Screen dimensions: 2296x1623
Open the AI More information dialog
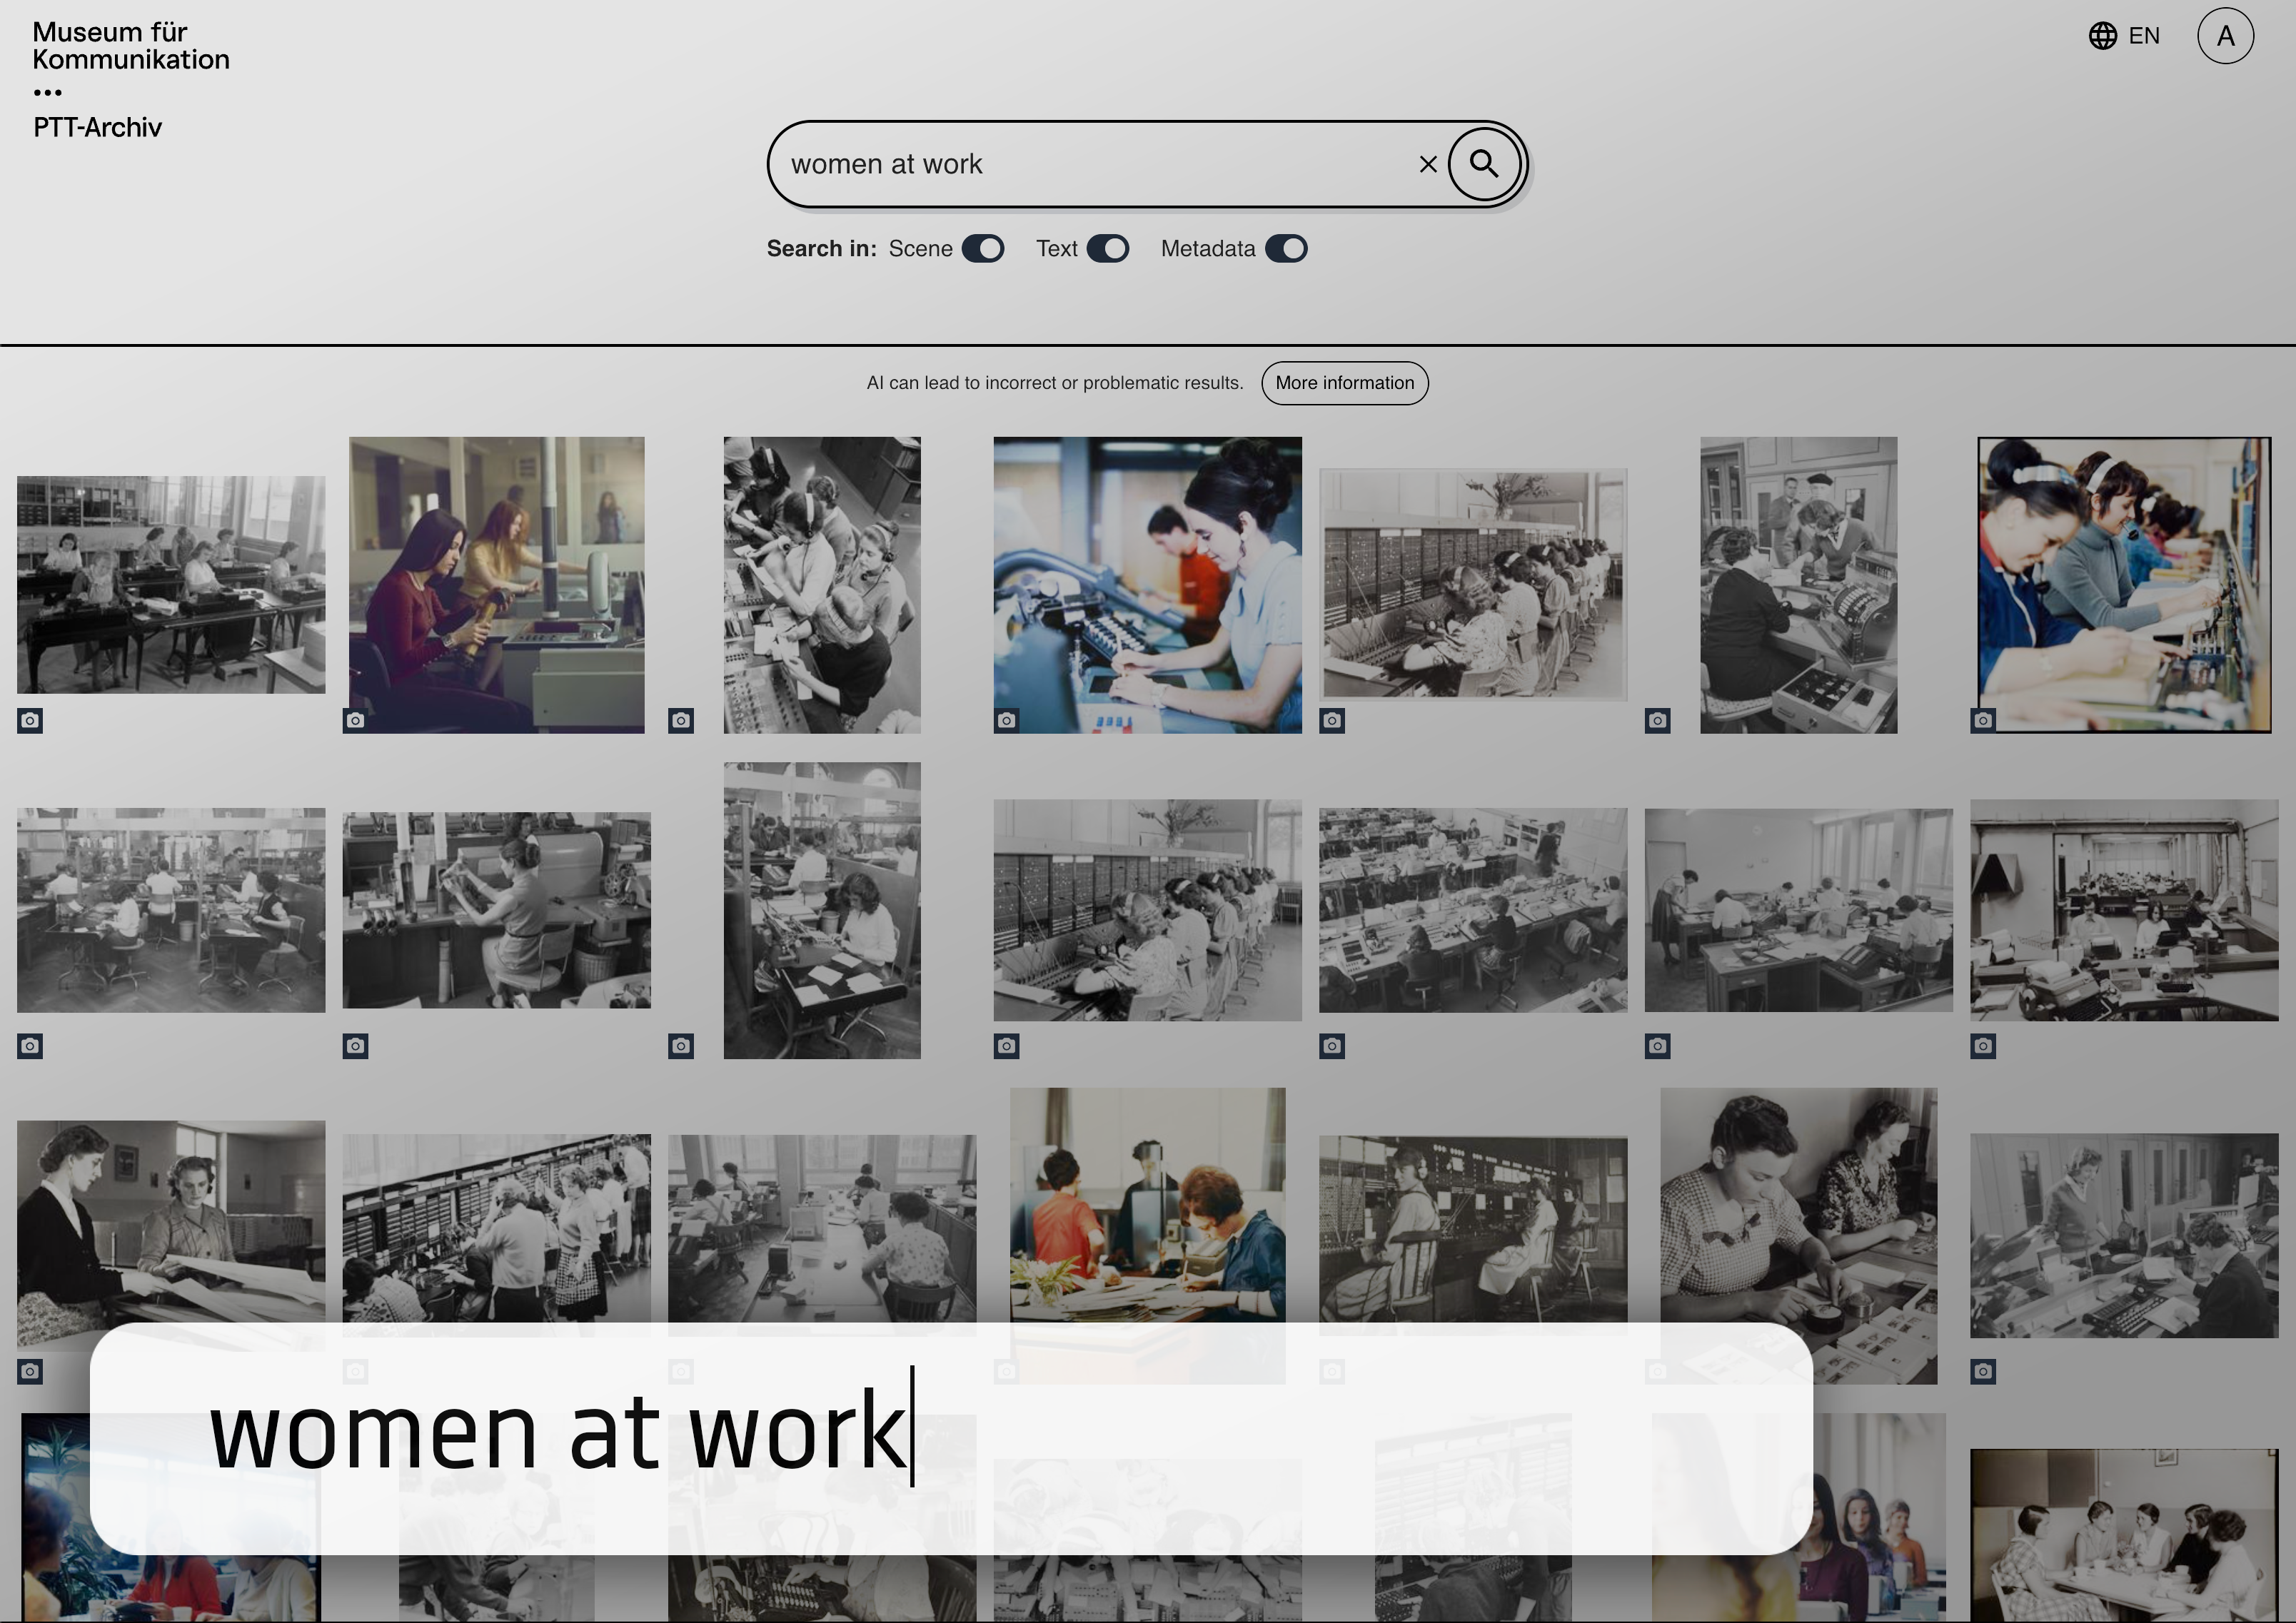[x=1344, y=383]
